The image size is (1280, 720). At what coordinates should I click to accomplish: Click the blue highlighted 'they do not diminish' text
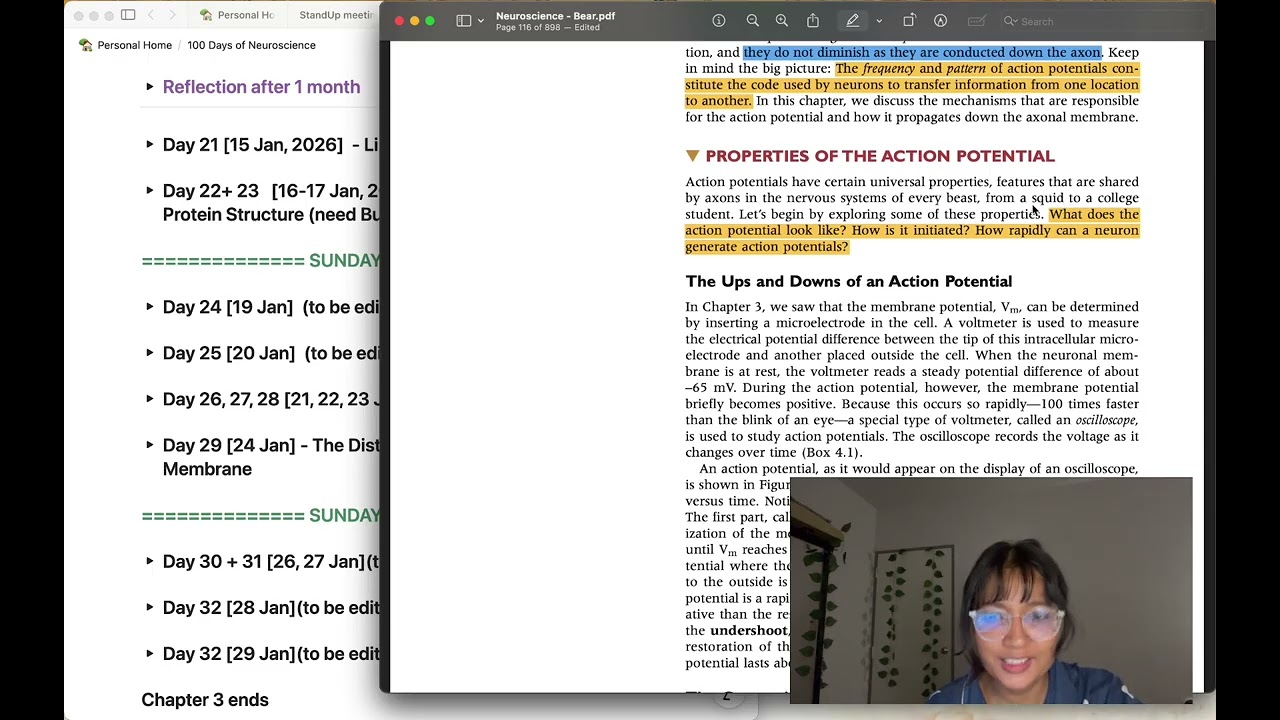[x=922, y=52]
